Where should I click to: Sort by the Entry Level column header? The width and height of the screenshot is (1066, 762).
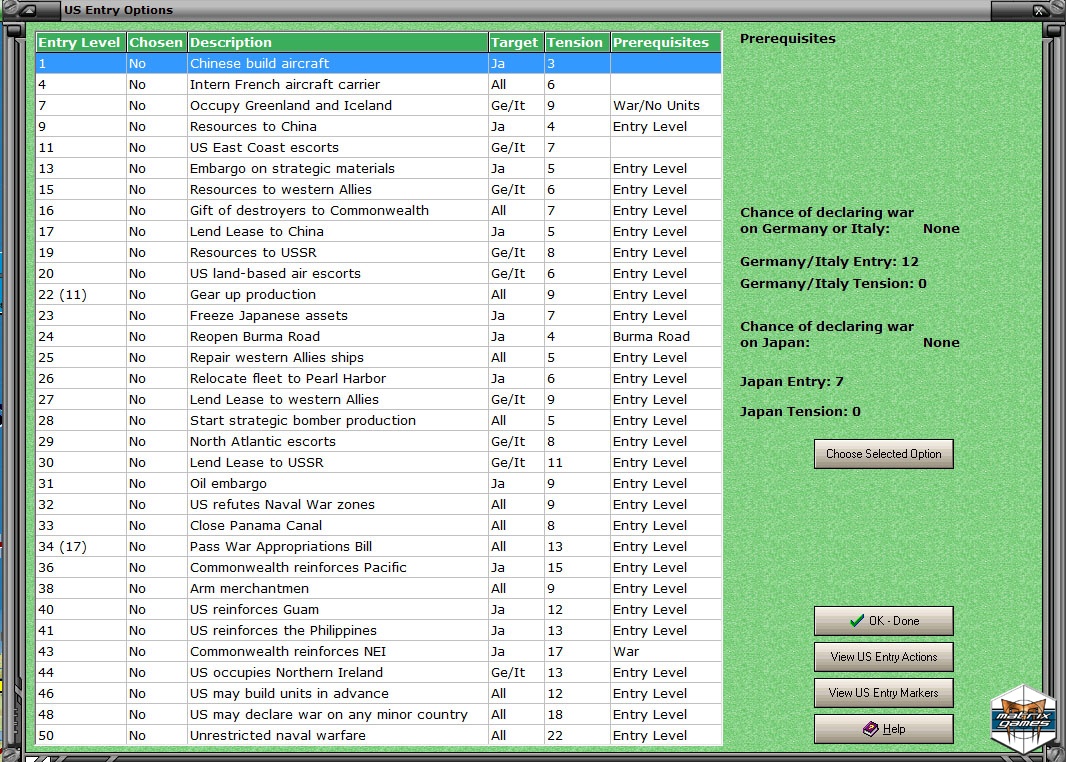pyautogui.click(x=80, y=42)
